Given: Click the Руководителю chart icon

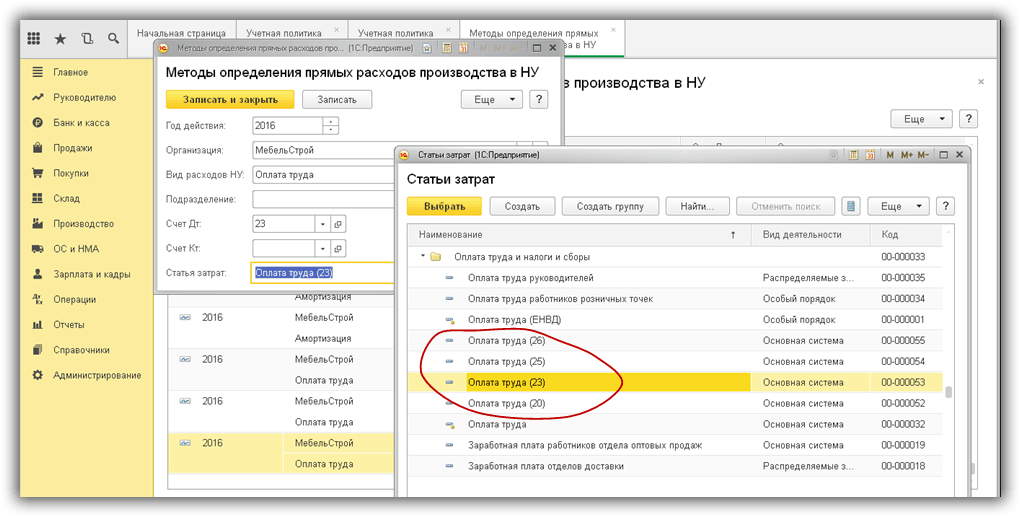Looking at the screenshot, I should tap(38, 98).
